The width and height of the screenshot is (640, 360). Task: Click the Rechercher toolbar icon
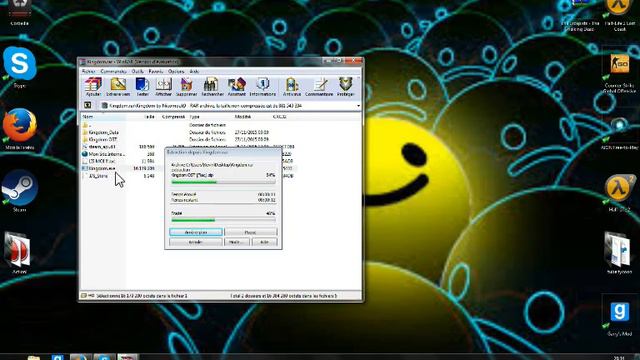click(x=212, y=87)
